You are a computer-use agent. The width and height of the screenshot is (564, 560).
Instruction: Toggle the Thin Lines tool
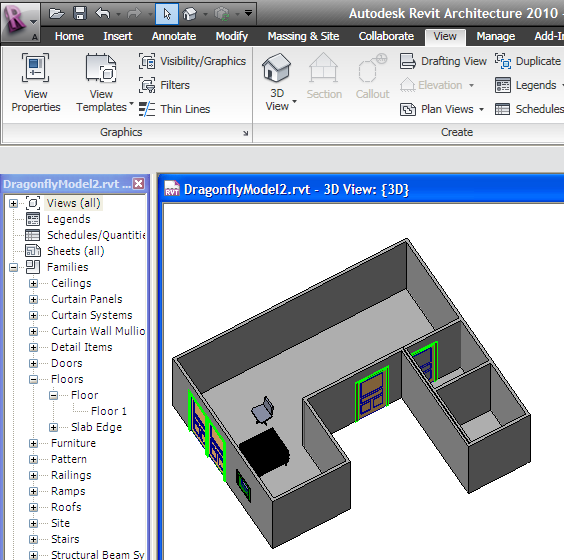click(x=175, y=109)
